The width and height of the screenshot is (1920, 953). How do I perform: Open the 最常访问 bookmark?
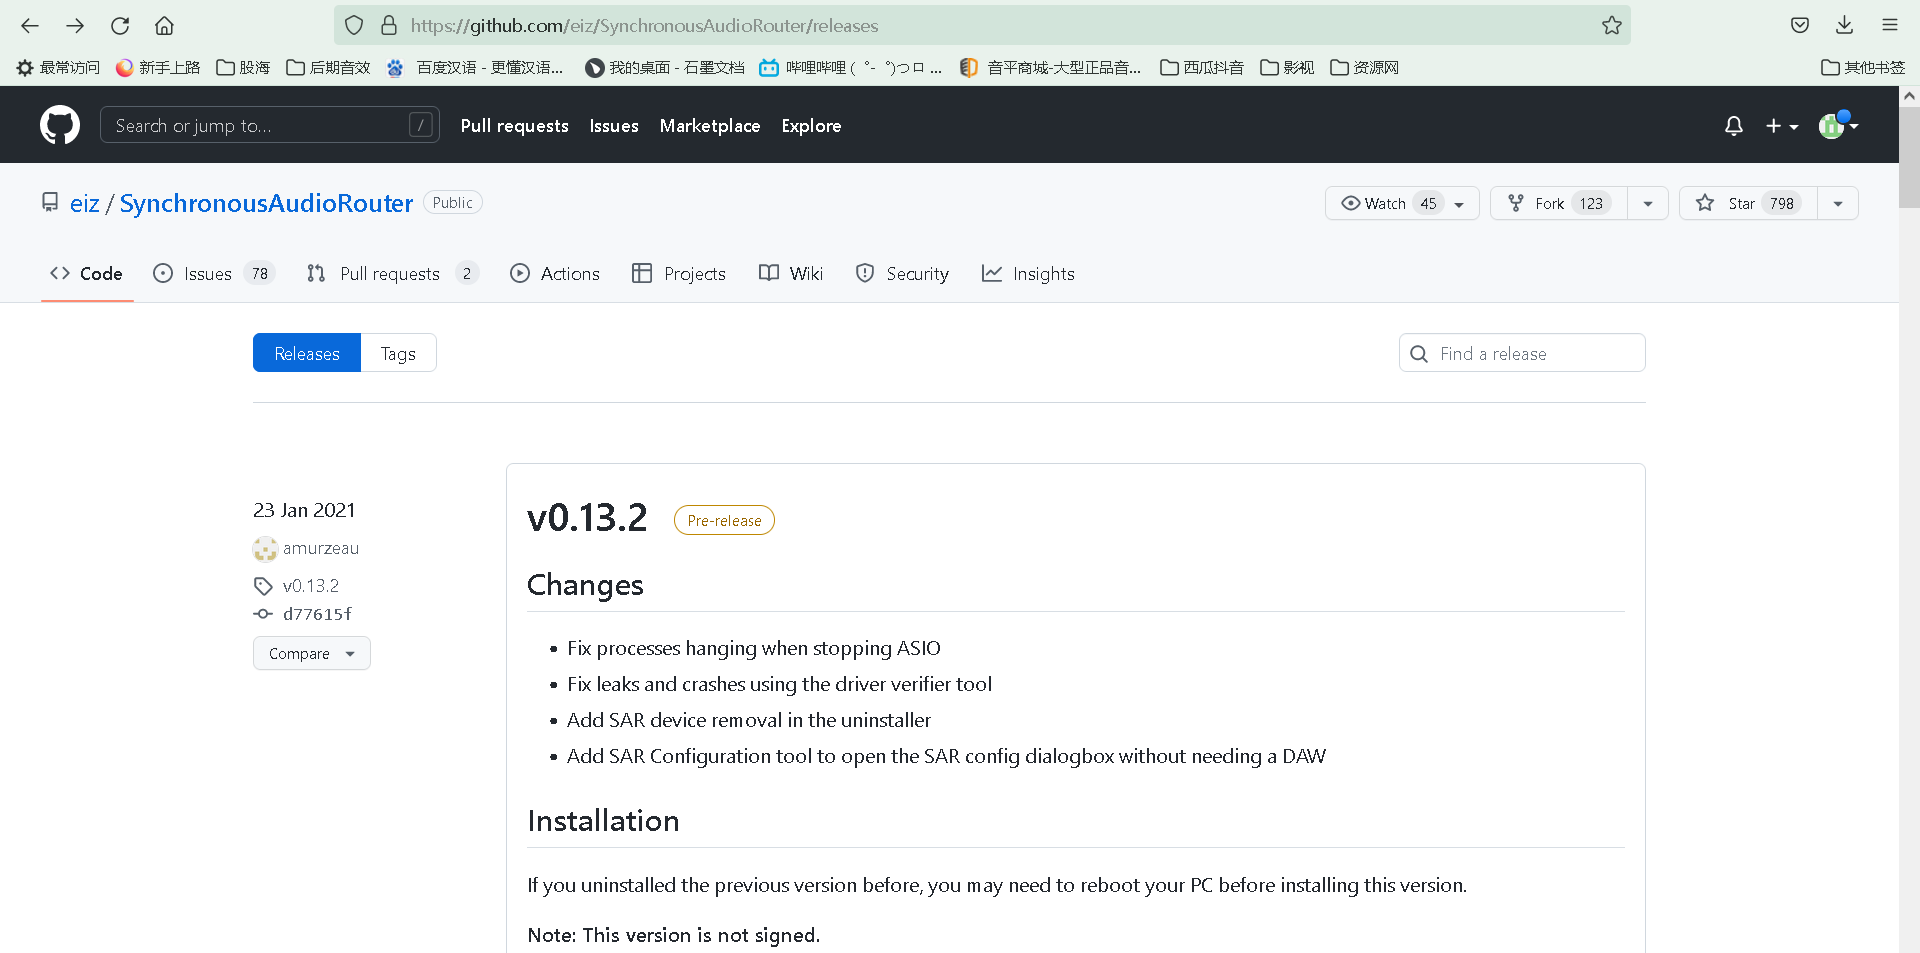[58, 67]
